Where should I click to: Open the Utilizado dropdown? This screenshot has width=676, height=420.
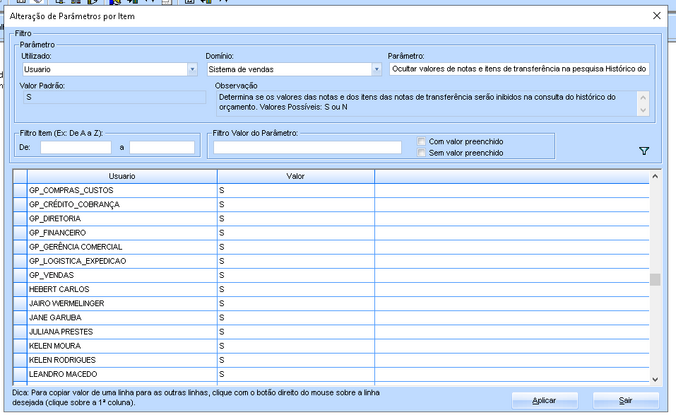(190, 70)
